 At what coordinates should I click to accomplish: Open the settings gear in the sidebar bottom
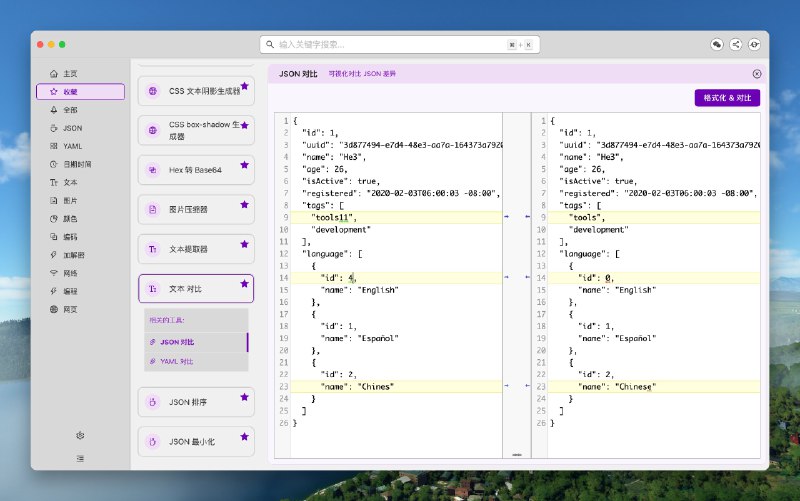[x=80, y=435]
